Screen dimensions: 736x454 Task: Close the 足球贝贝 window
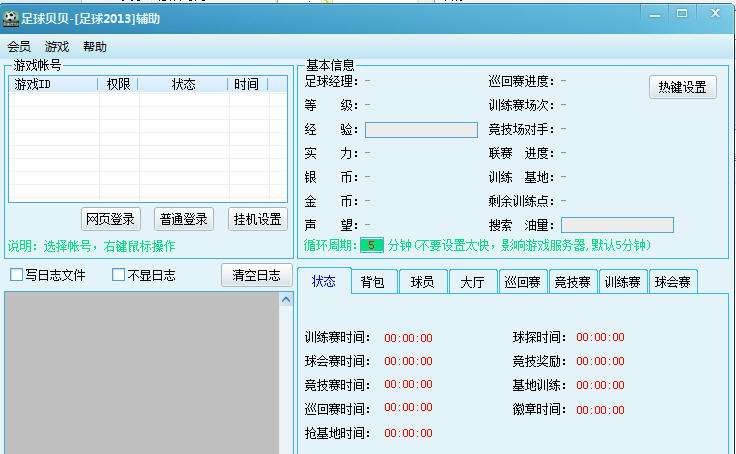[715, 13]
